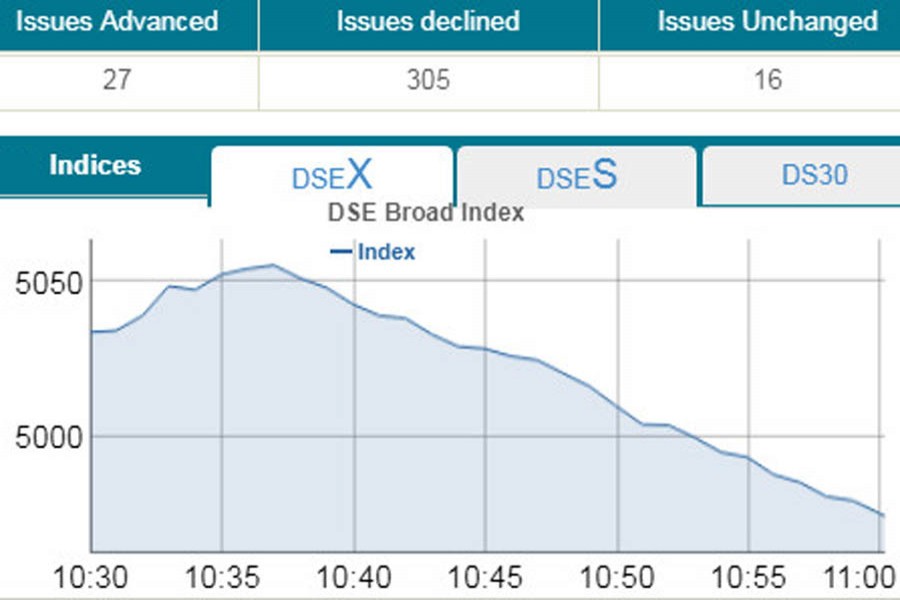The height and width of the screenshot is (600, 900).
Task: Click the Issues Advanced column header
Action: (116, 21)
